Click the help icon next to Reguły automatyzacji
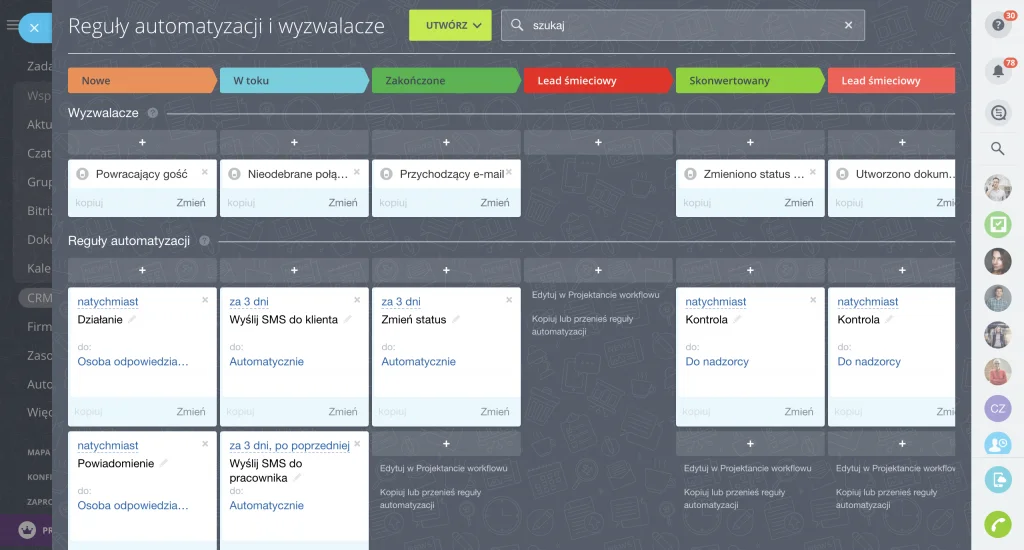The width and height of the screenshot is (1024, 550). pyautogui.click(x=204, y=241)
